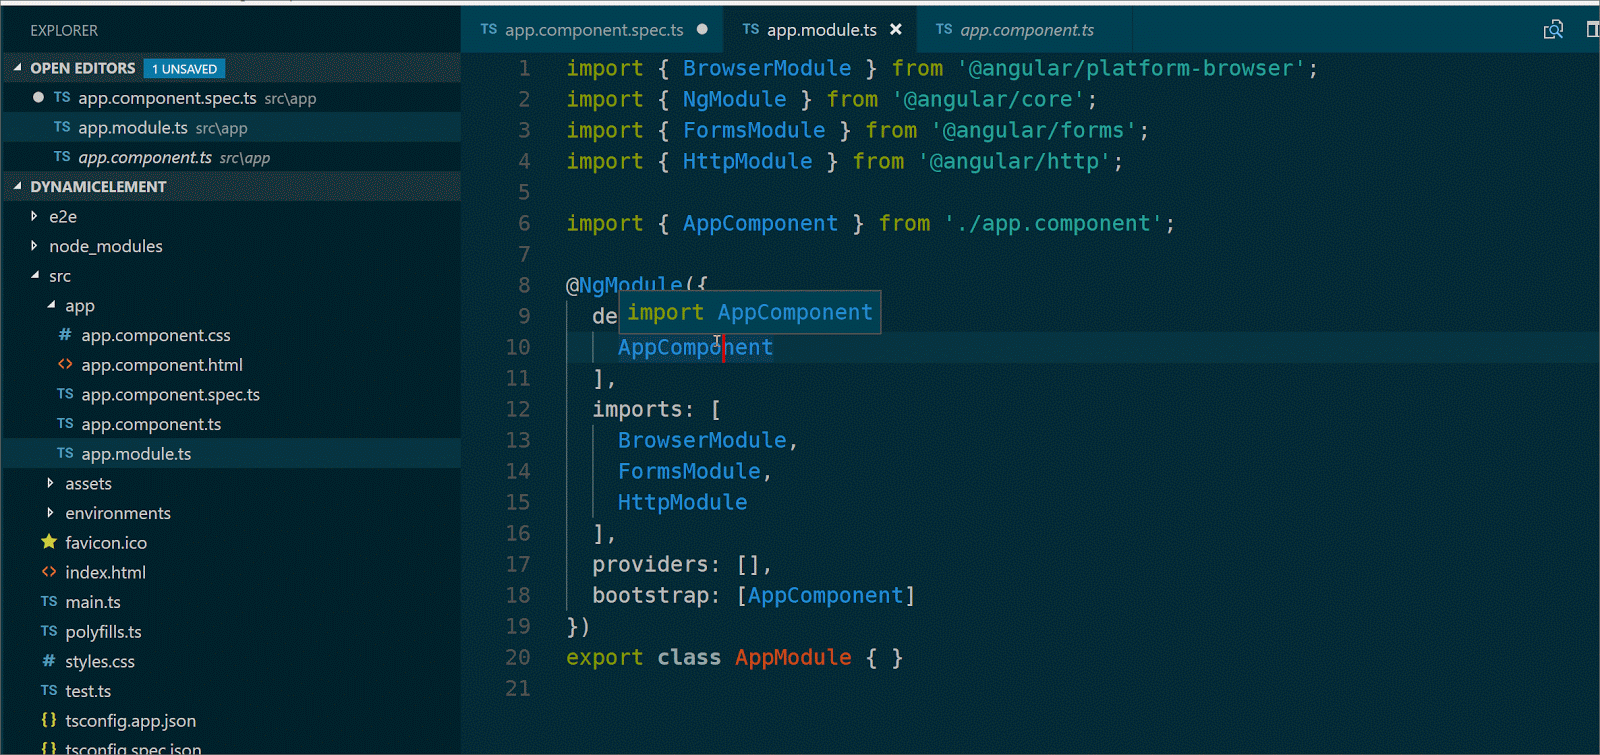1600x755 pixels.
Task: Click the unsaved dot on app.component.spec.ts tab
Action: [702, 30]
